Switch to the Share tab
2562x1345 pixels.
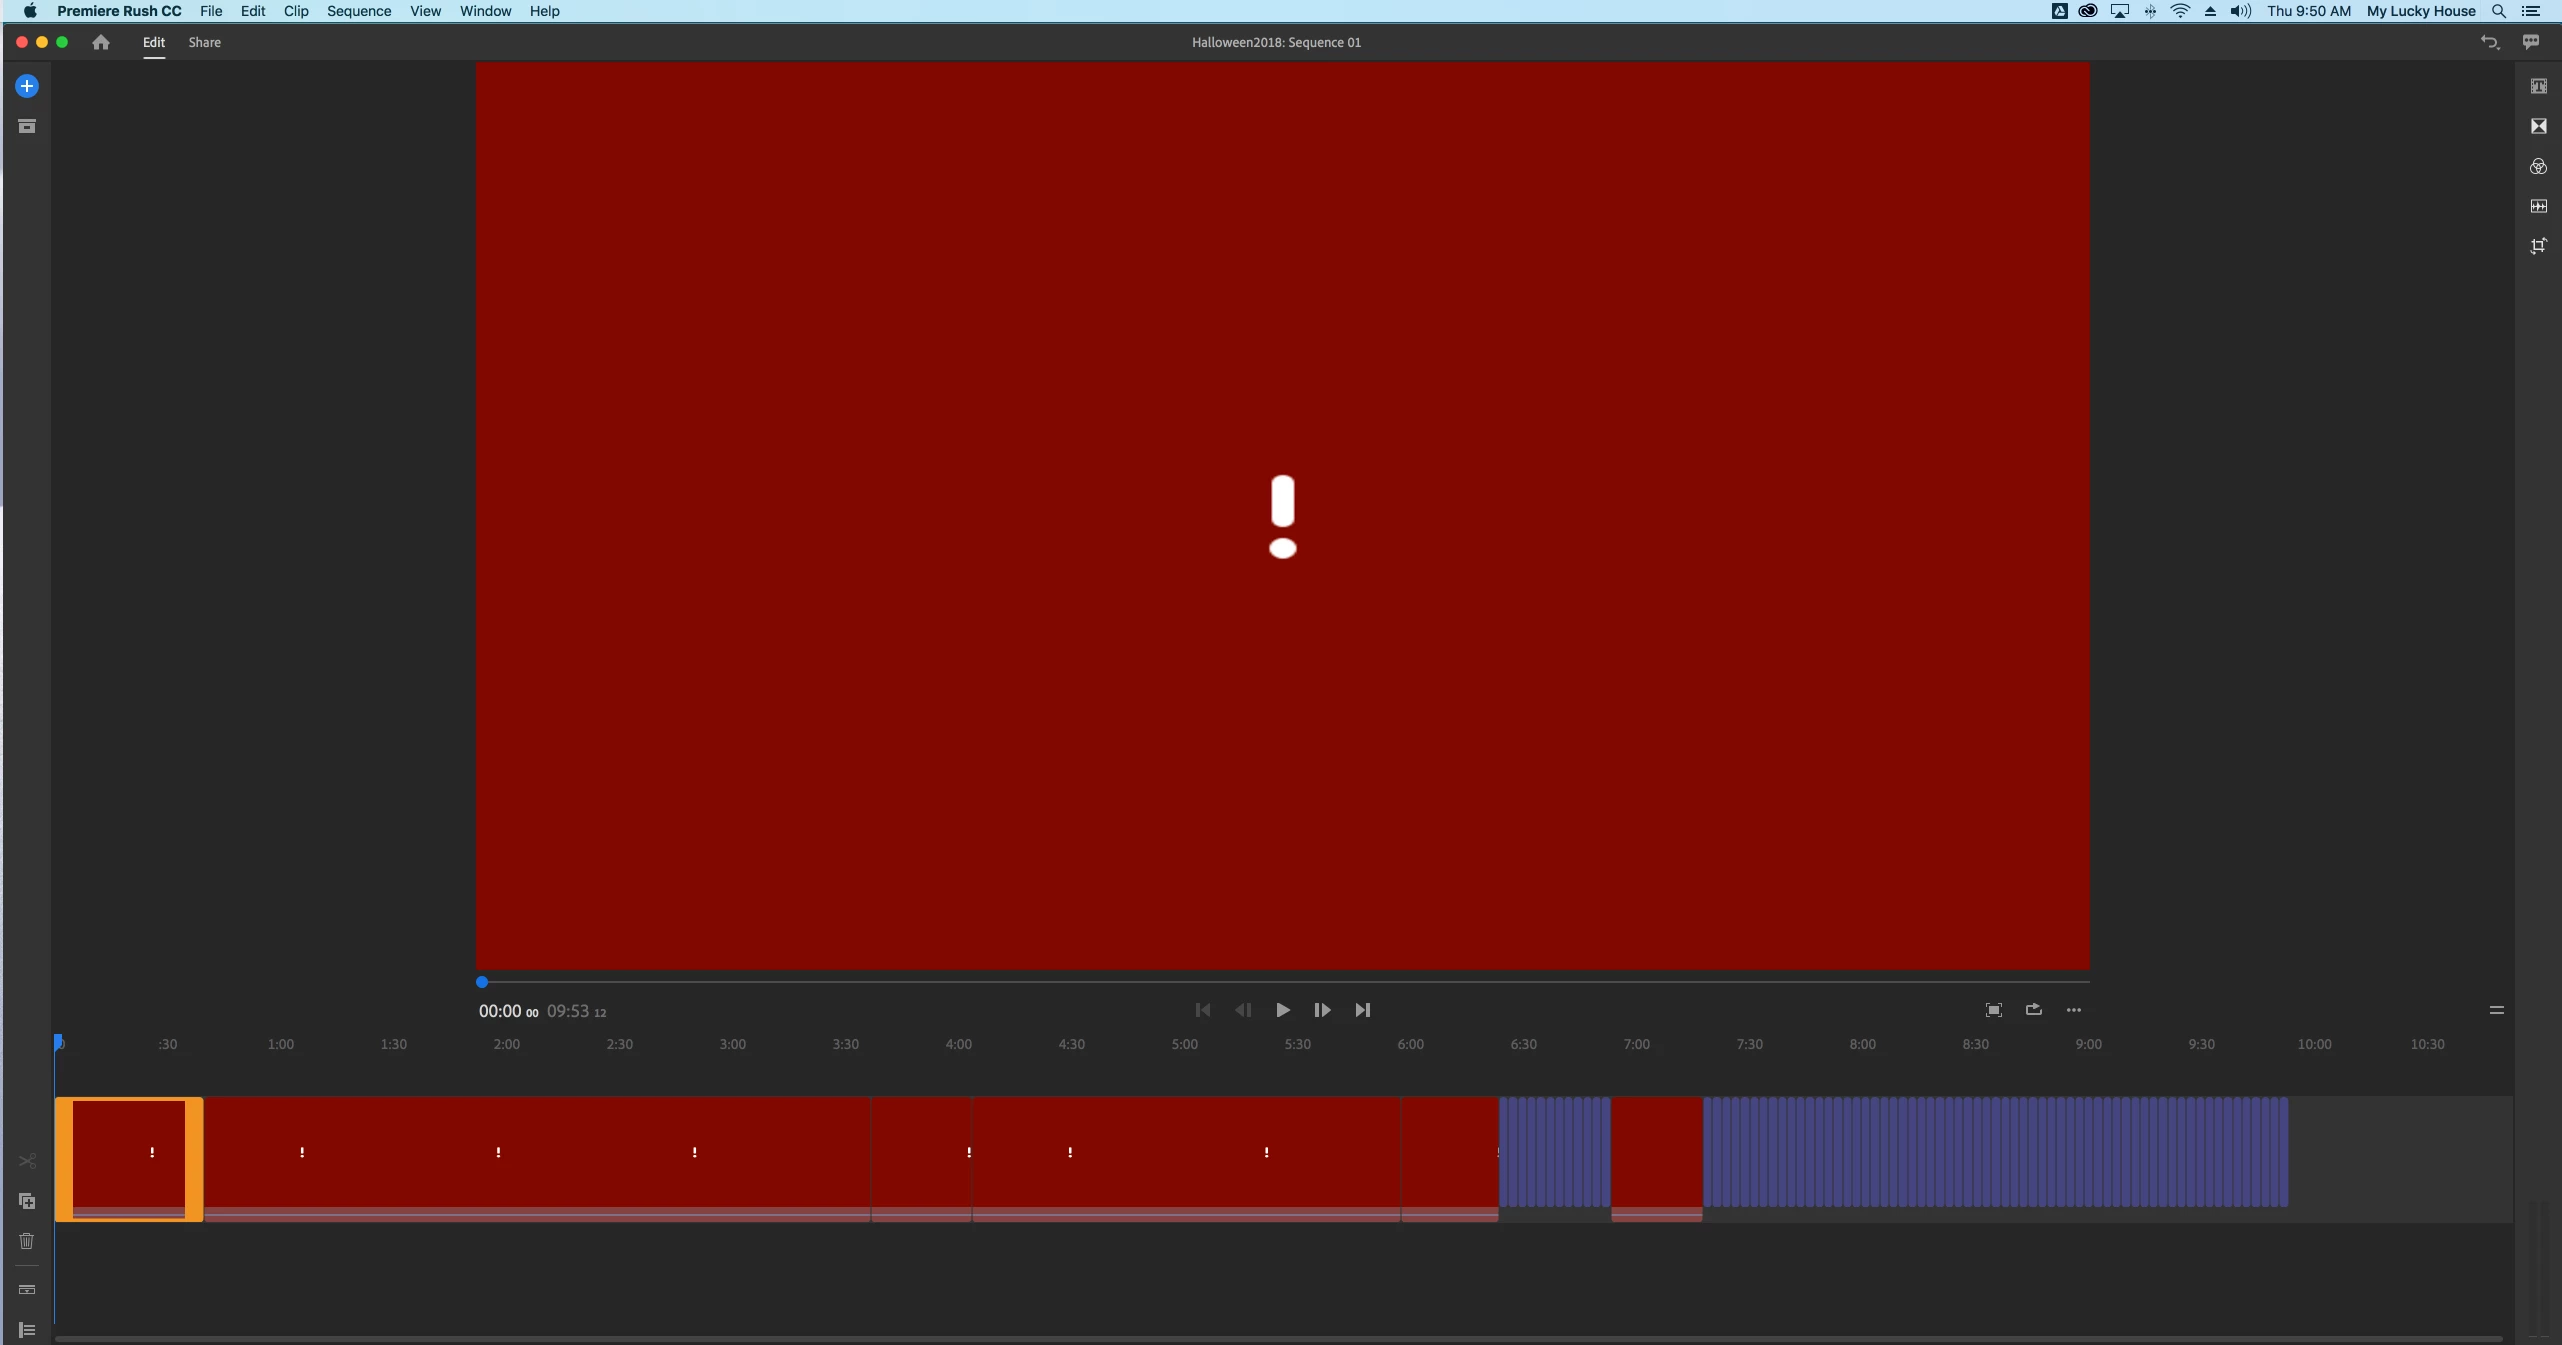tap(204, 42)
